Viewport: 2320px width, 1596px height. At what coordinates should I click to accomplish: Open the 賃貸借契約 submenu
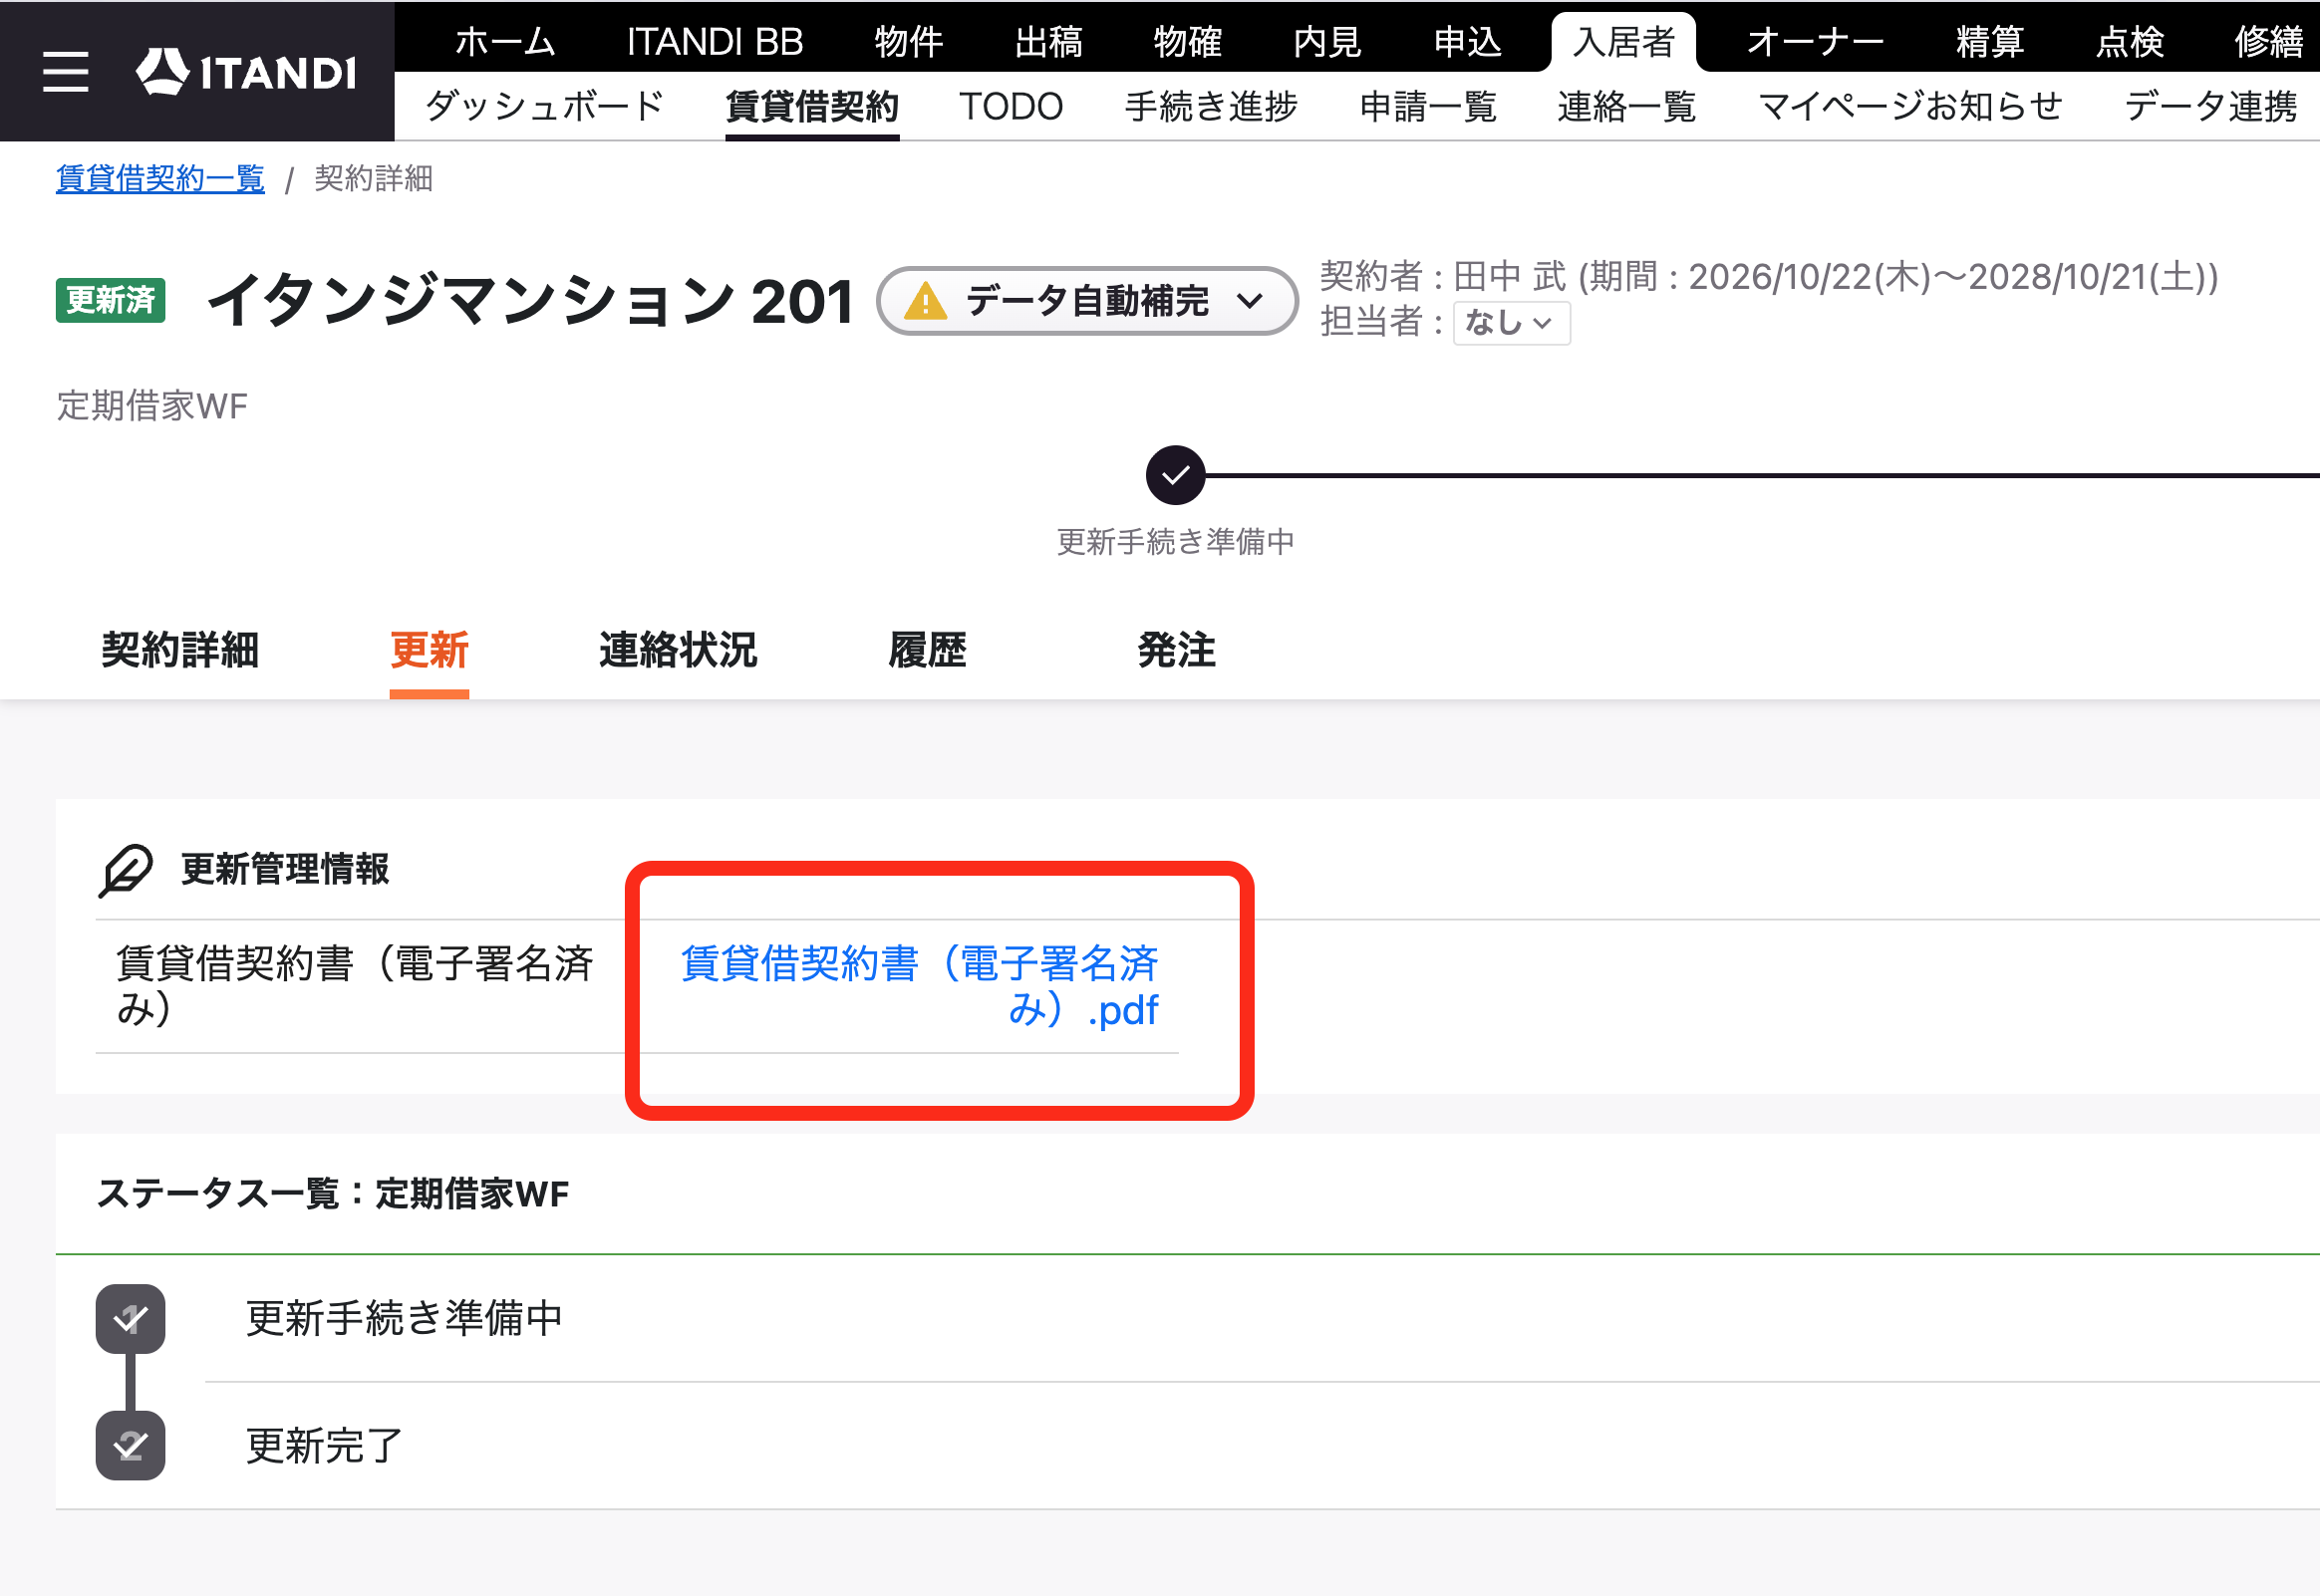pyautogui.click(x=812, y=106)
